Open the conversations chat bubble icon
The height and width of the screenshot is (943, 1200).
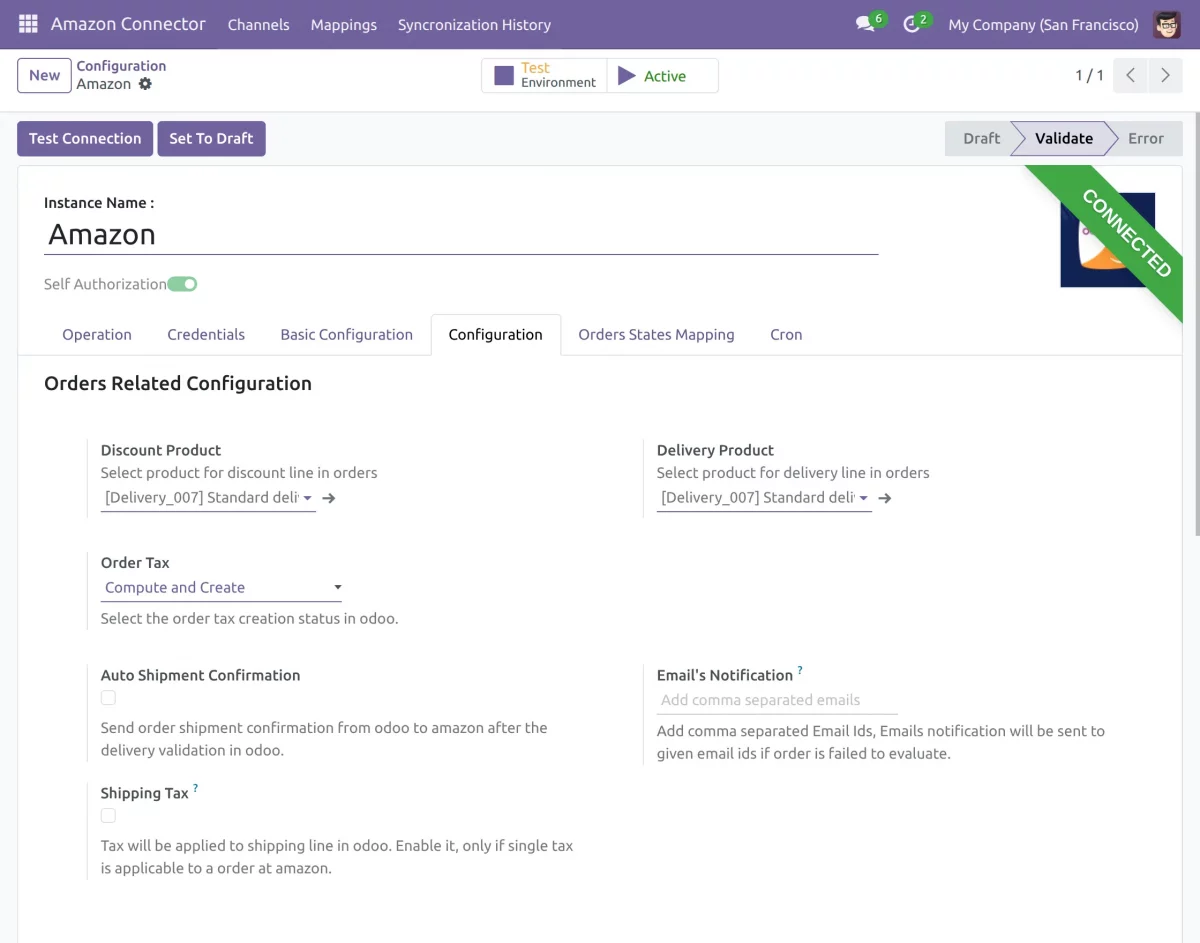(x=866, y=24)
